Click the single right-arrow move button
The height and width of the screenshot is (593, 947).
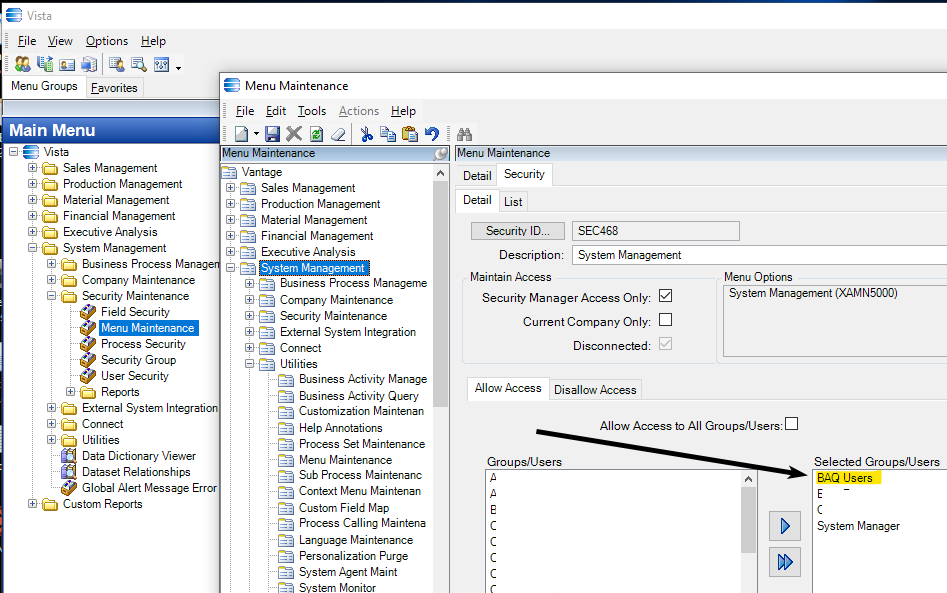[x=785, y=526]
